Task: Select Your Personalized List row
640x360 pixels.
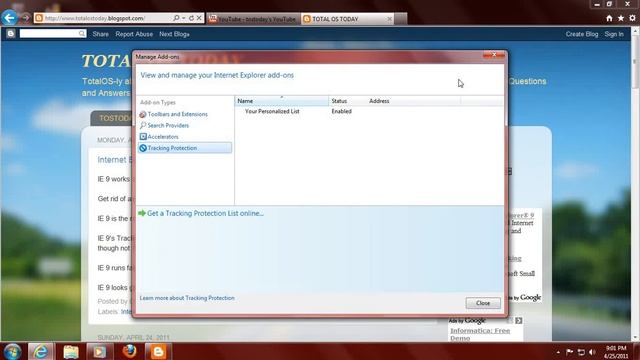Action: 369,111
